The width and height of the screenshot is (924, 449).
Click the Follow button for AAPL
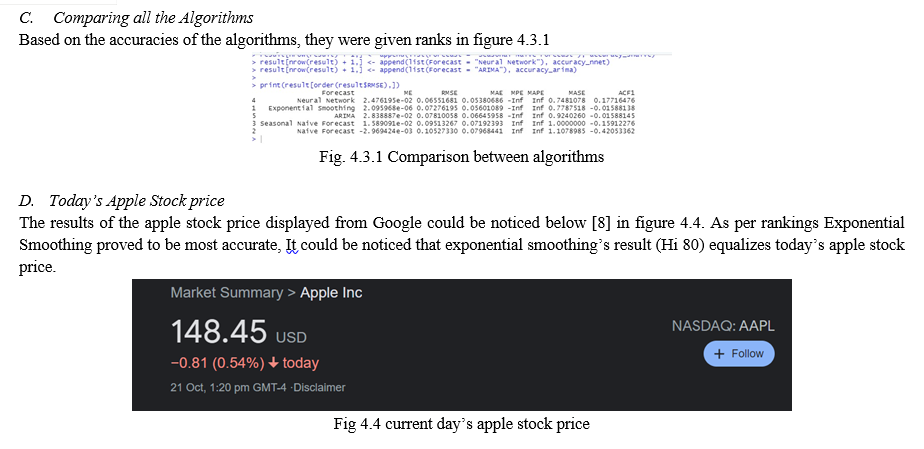739,354
